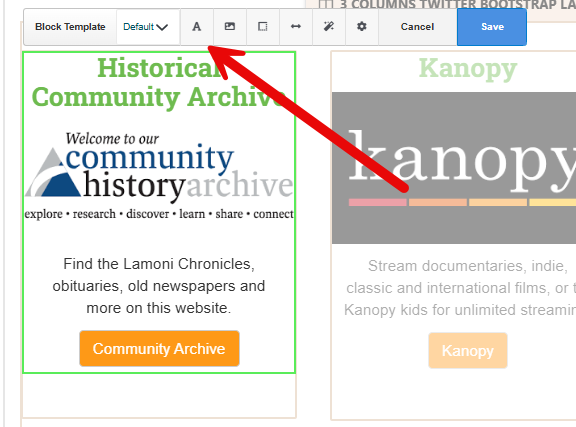The width and height of the screenshot is (576, 427).
Task: Click the kanopy banner image
Action: tap(454, 168)
